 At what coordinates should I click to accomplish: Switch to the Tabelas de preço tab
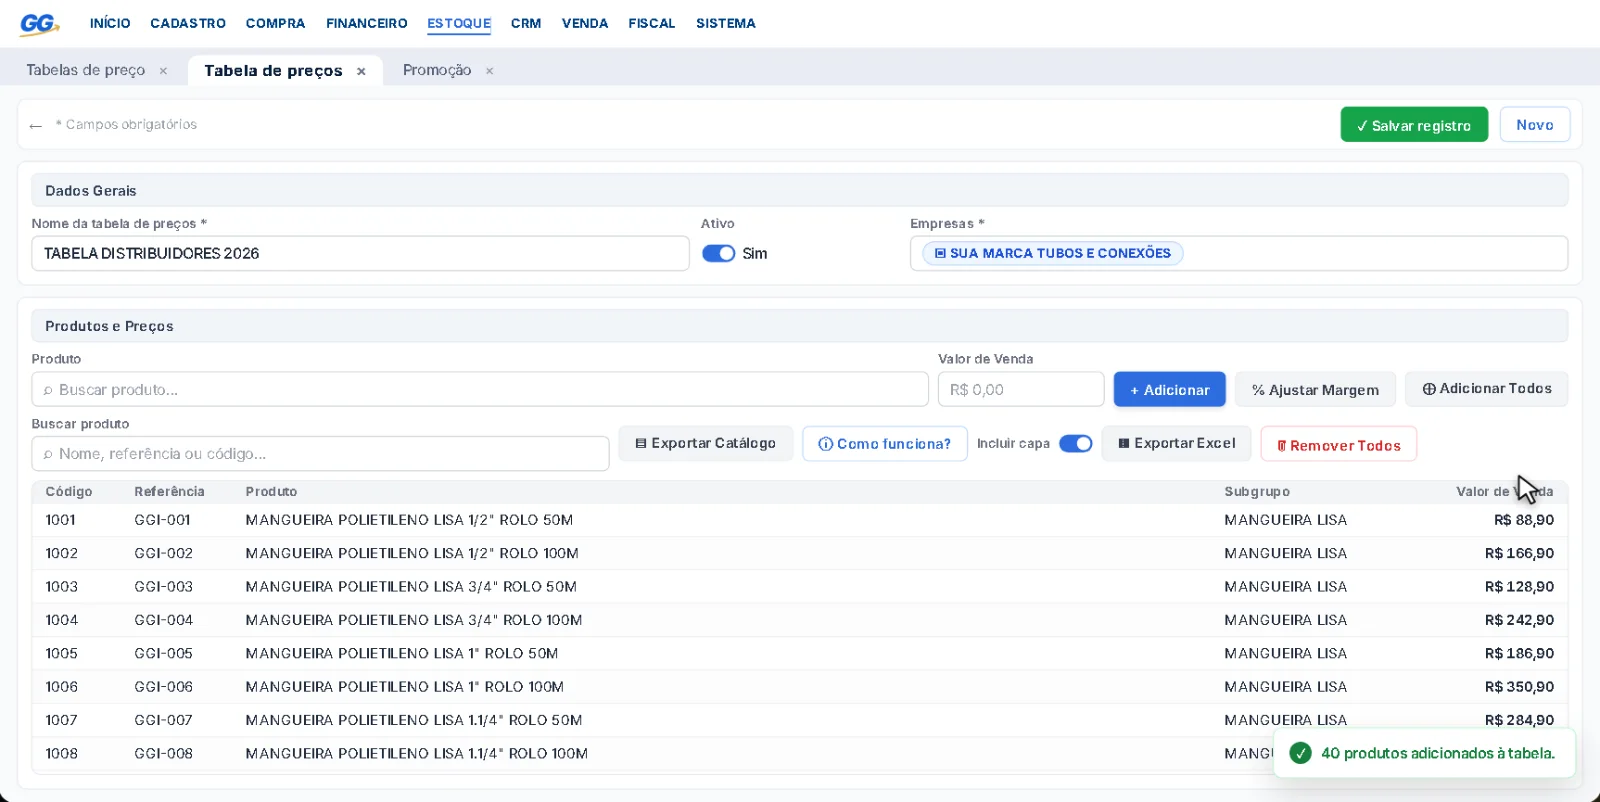pos(86,70)
